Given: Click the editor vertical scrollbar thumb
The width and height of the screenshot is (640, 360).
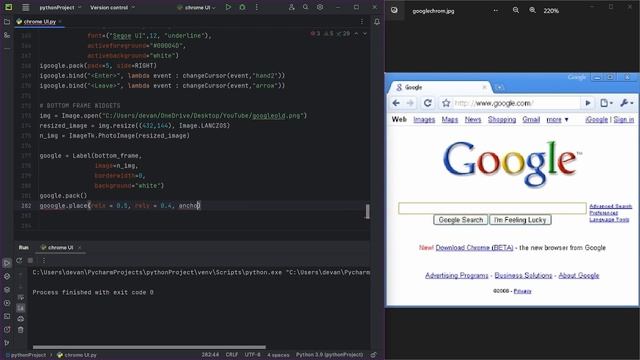Looking at the screenshot, I should (368, 211).
